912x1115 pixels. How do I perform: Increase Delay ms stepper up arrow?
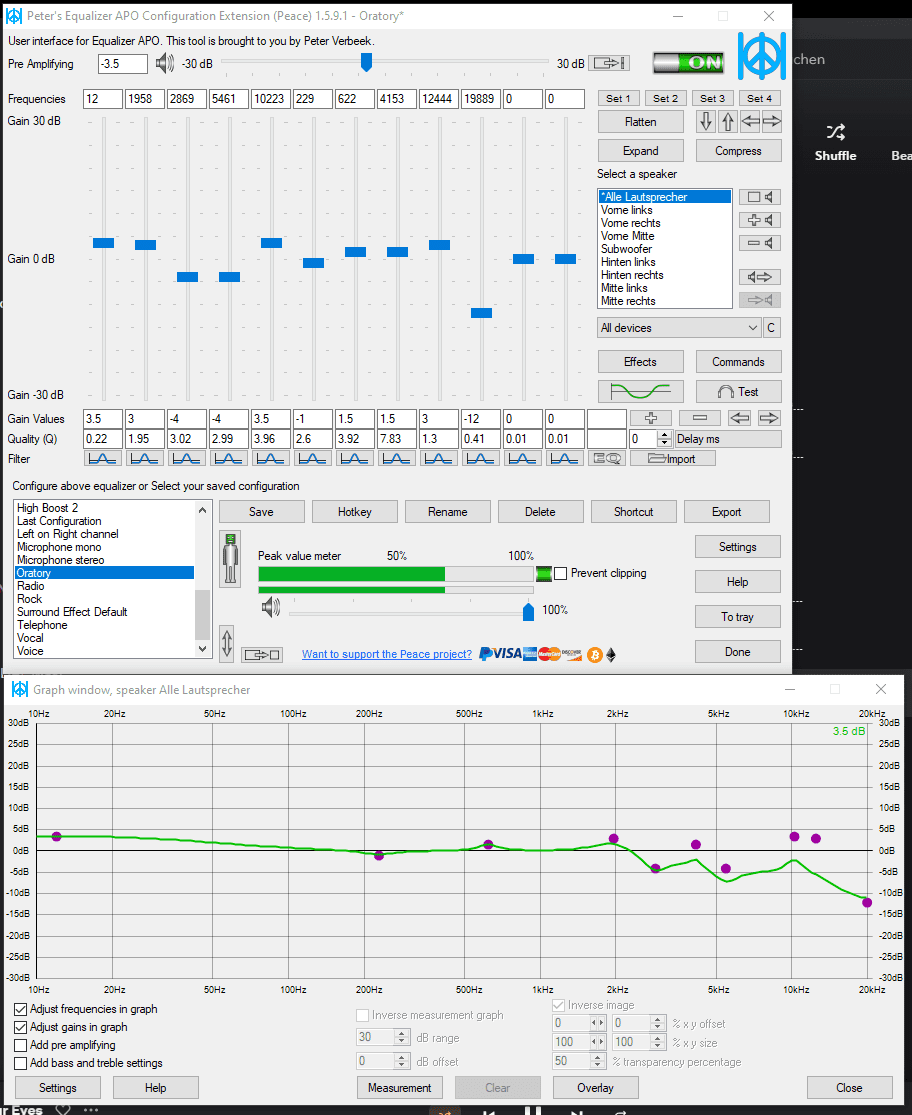[665, 434]
